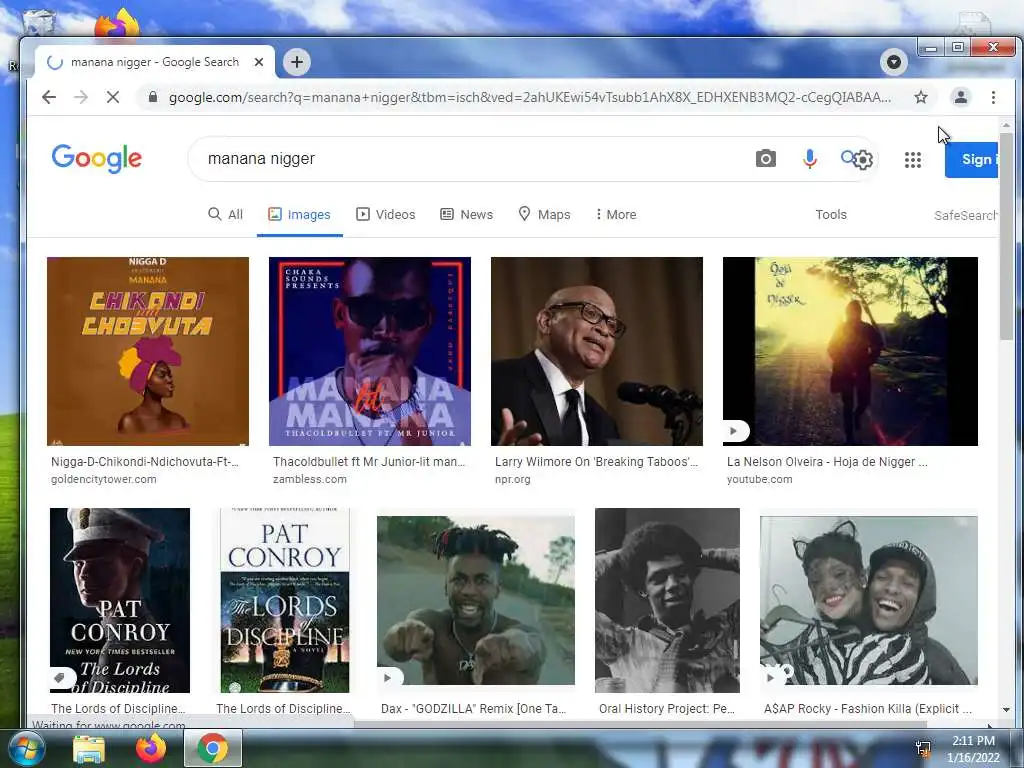Click the Larry Wilmore On 'Breaking Taboos' caption
This screenshot has width=1024, height=768.
[596, 462]
